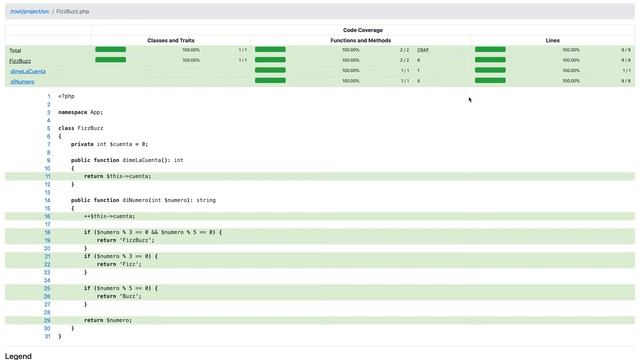This screenshot has width=640, height=360.
Task: Click FizzBuzz.php in the breadcrumb
Action: (73, 11)
